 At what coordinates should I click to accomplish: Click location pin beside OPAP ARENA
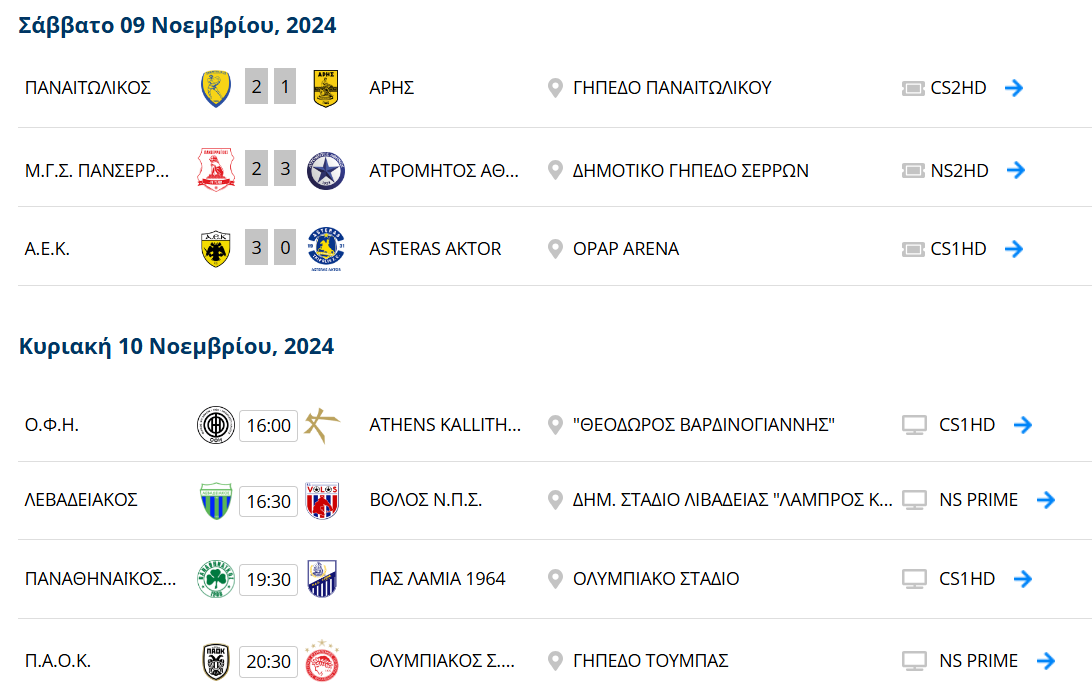555,249
